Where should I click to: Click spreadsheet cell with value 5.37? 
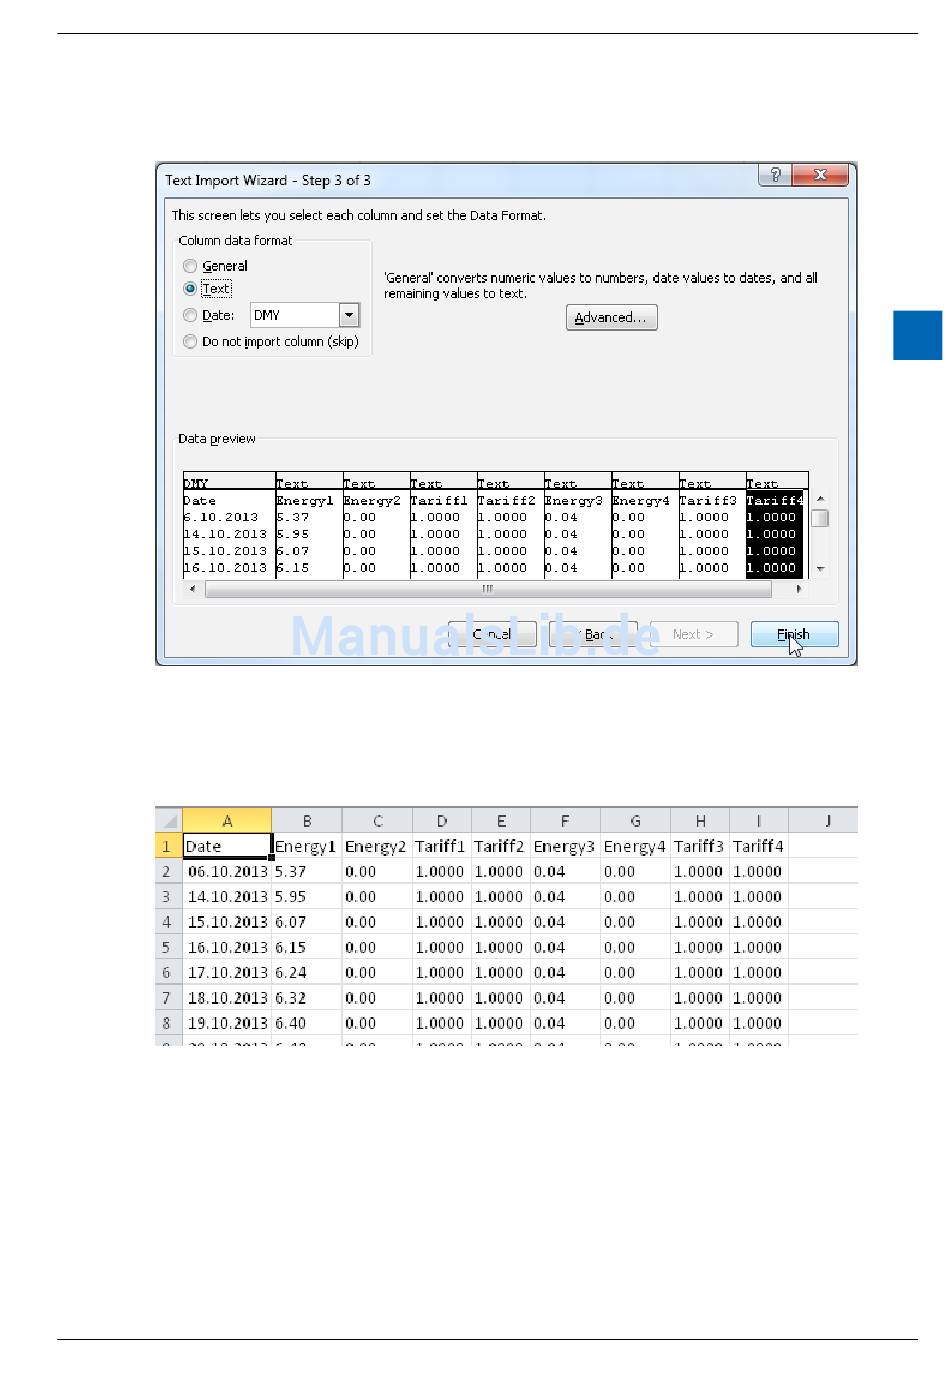(307, 871)
